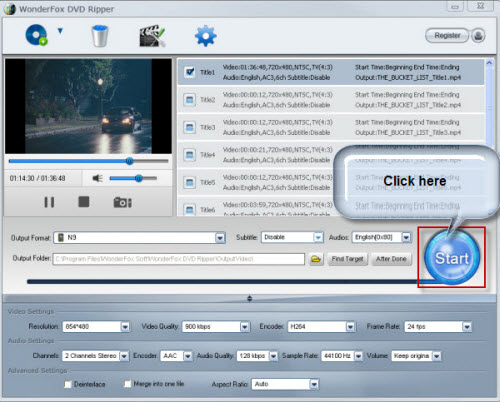The image size is (500, 402).
Task: Check the Title5 checkbox
Action: pos(190,182)
